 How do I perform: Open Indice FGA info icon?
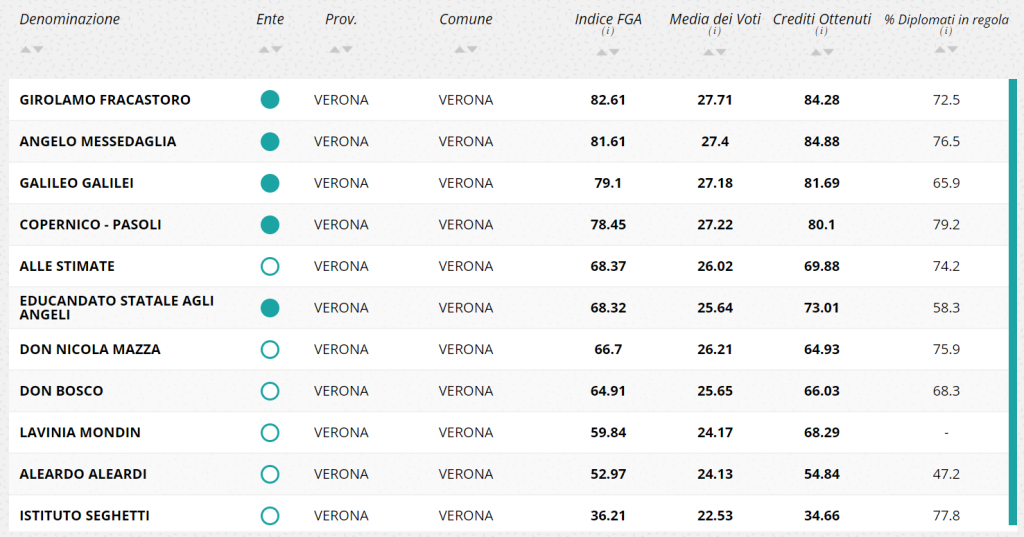pos(608,31)
